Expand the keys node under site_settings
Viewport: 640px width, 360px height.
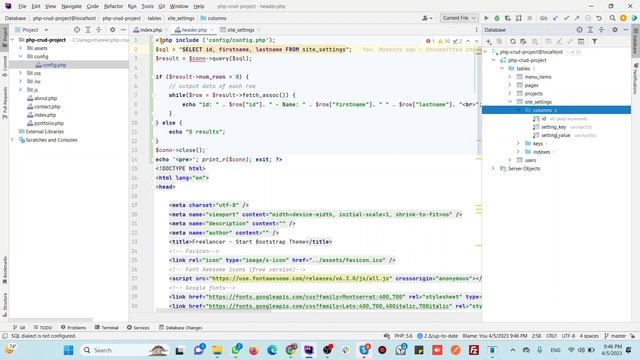(x=518, y=143)
